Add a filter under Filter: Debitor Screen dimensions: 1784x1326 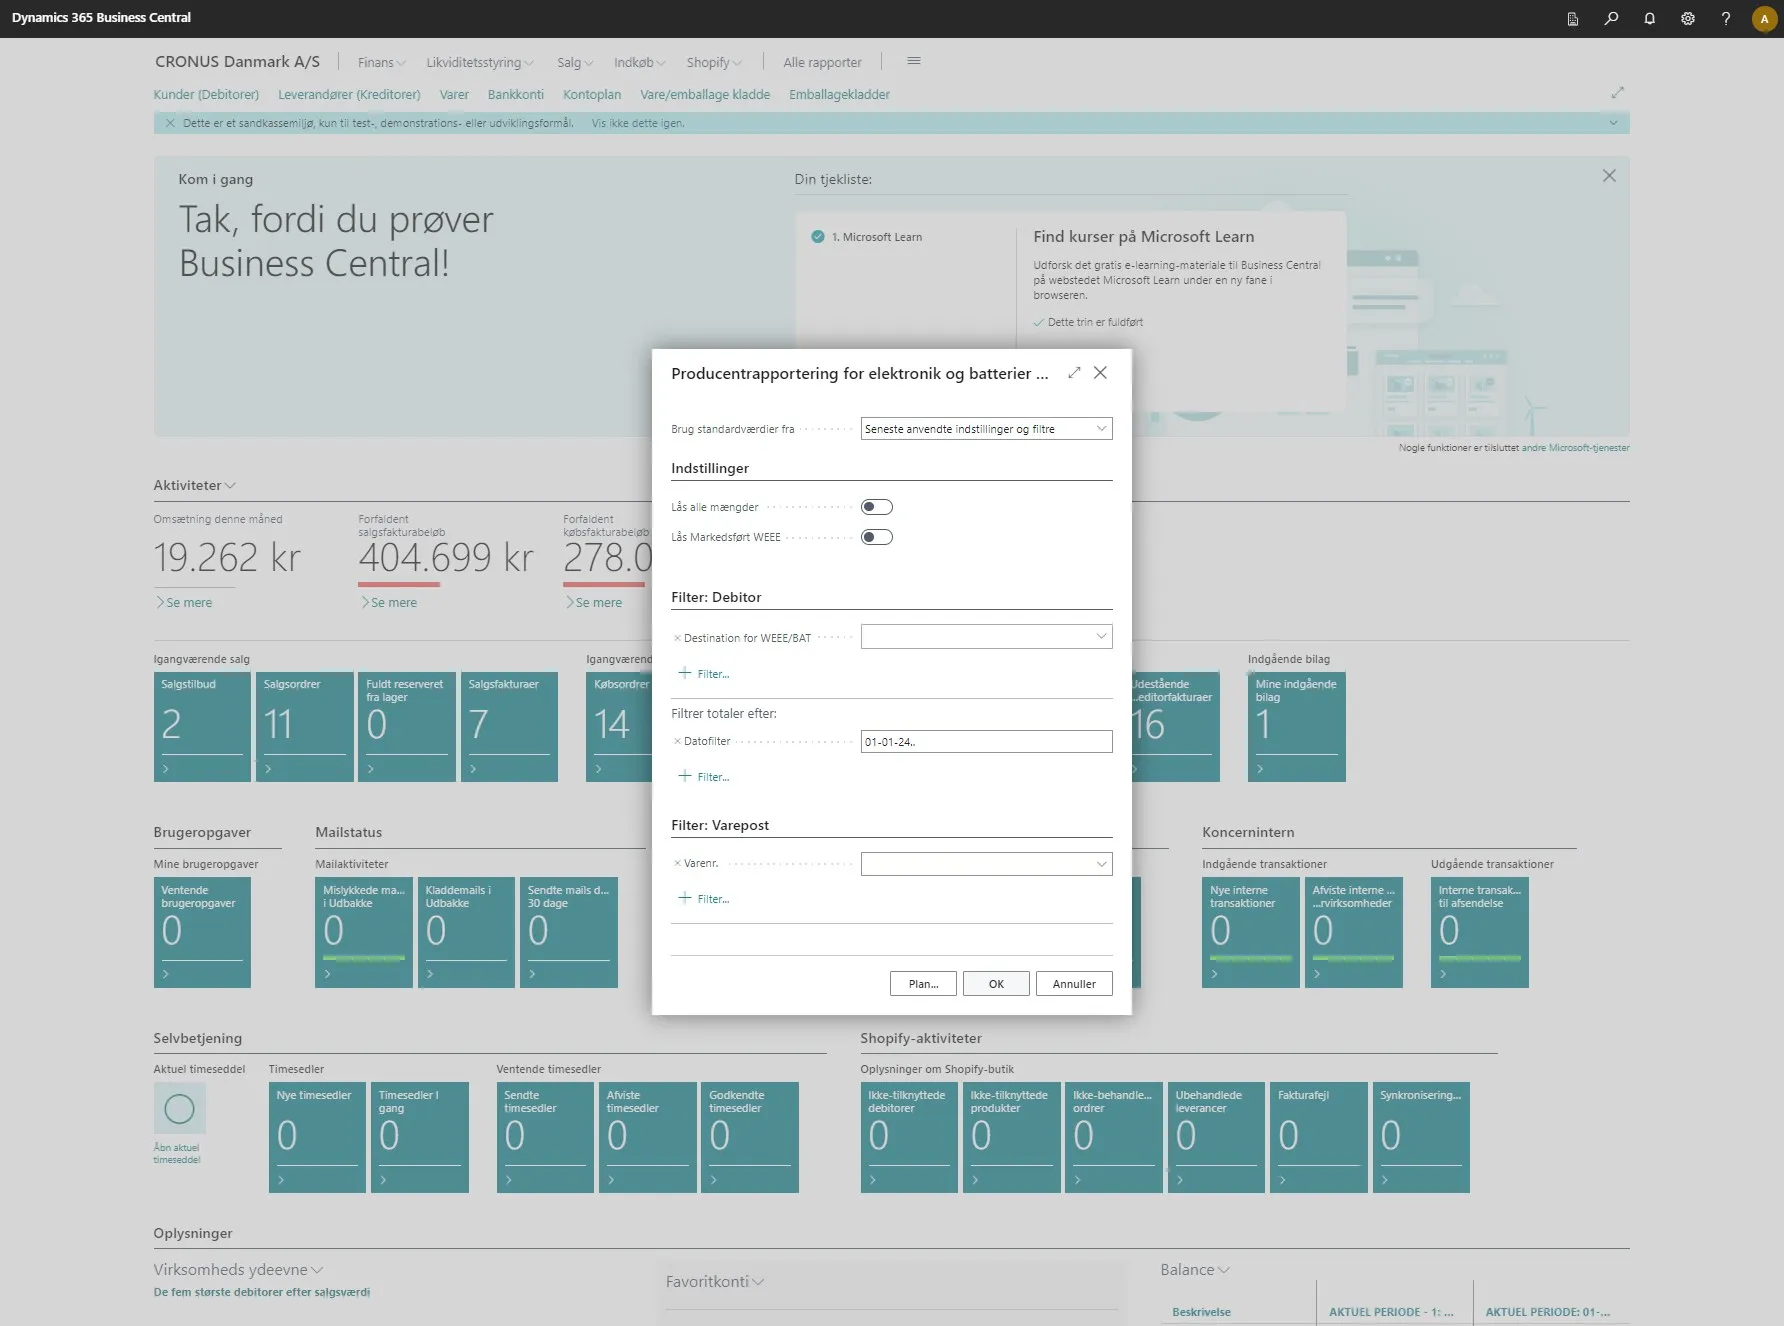tap(704, 673)
